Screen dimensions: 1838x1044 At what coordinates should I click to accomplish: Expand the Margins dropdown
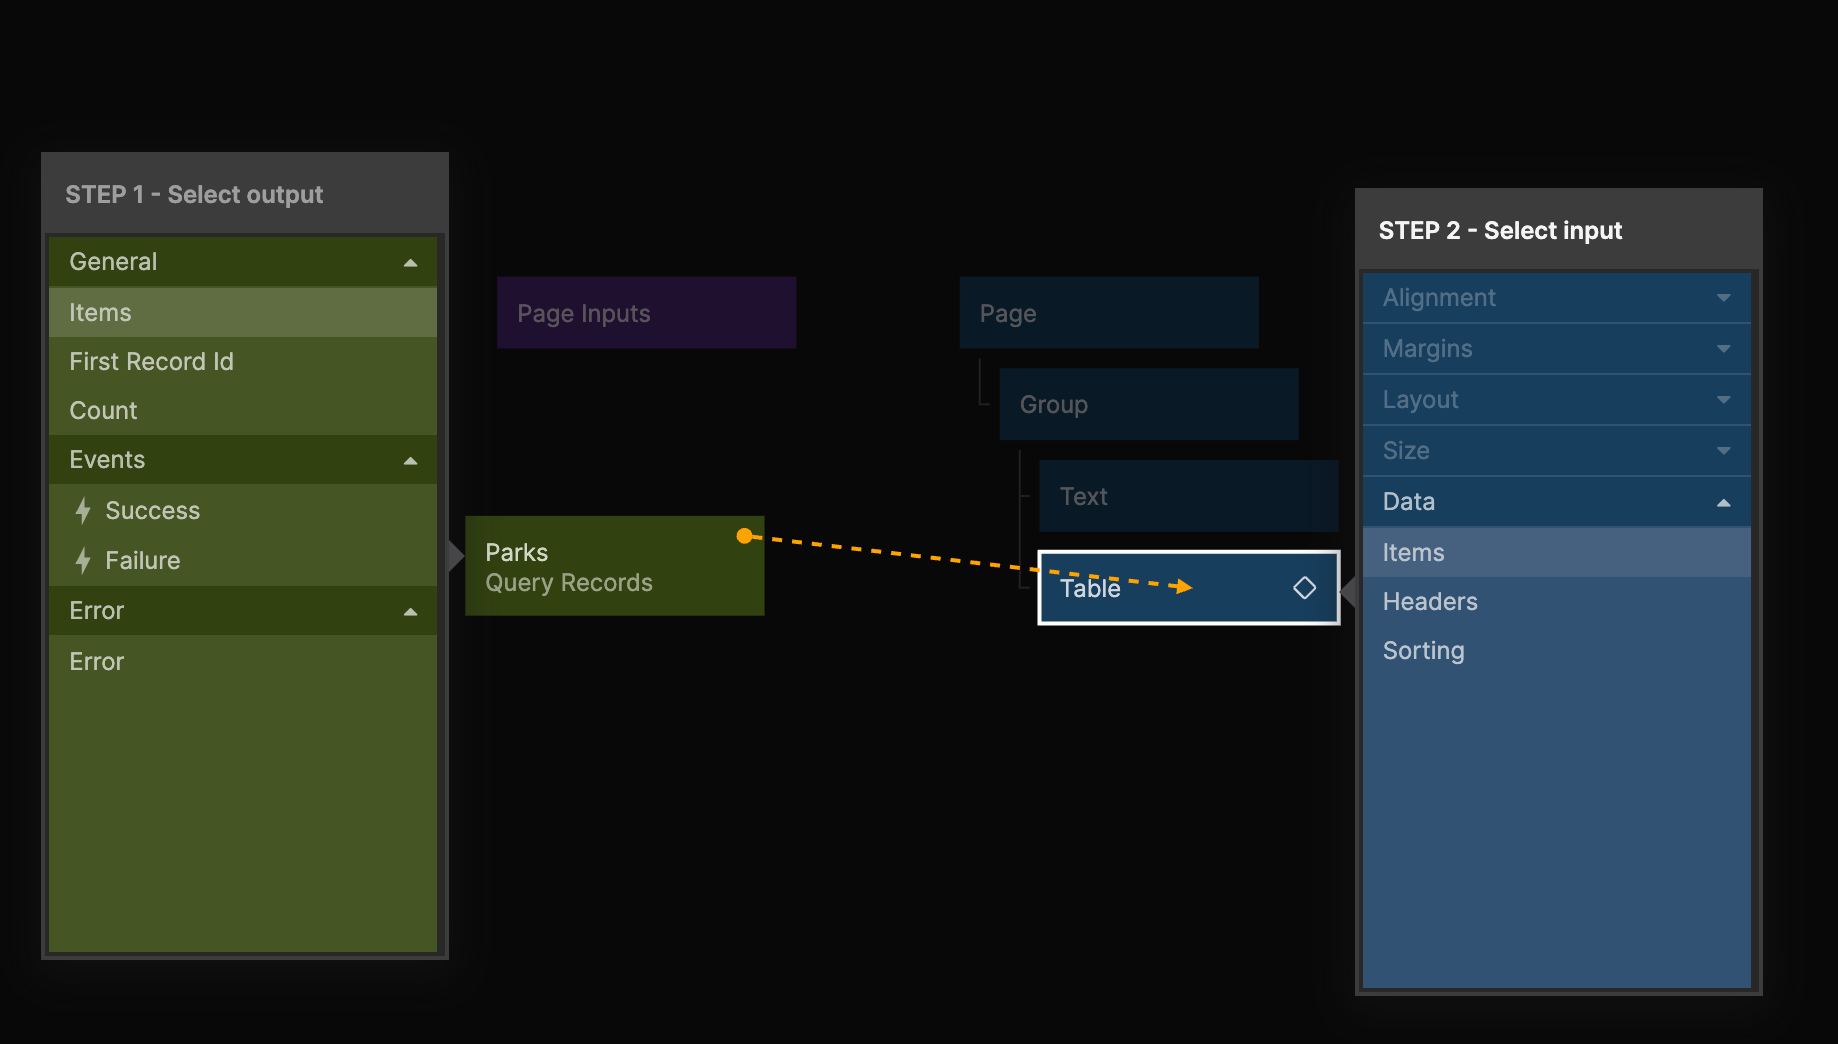tap(1723, 349)
